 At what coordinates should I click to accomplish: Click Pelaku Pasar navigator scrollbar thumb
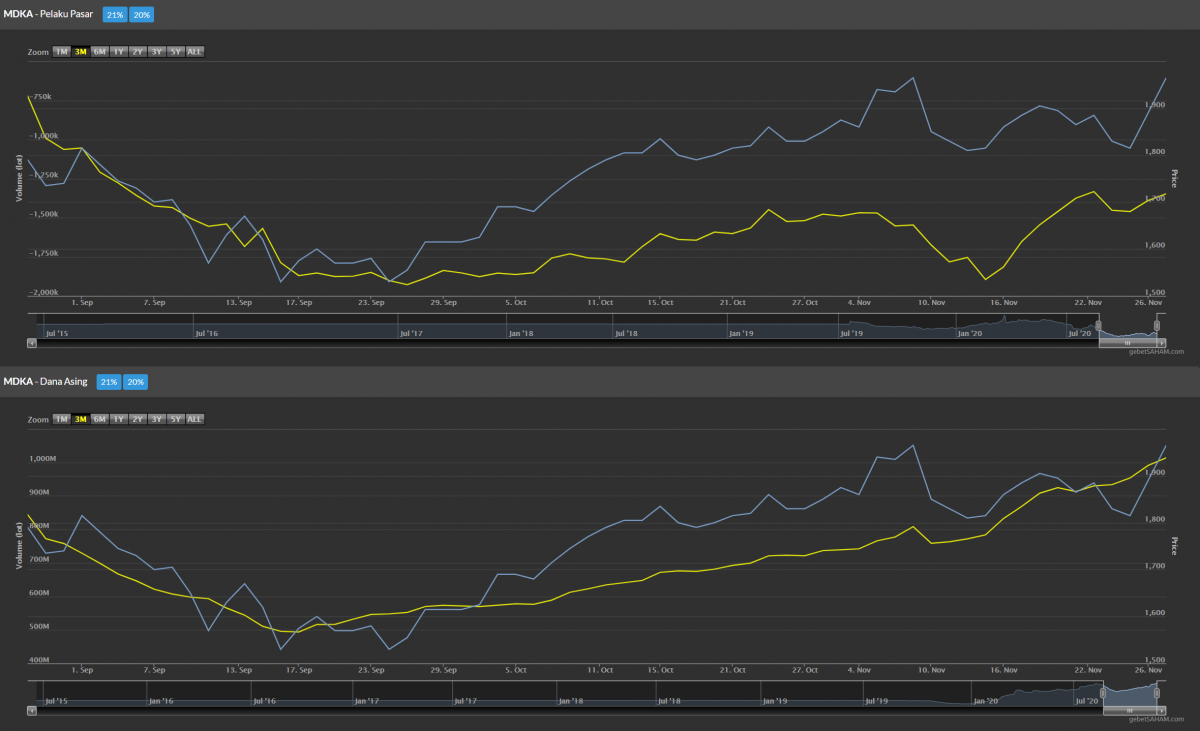point(1127,342)
